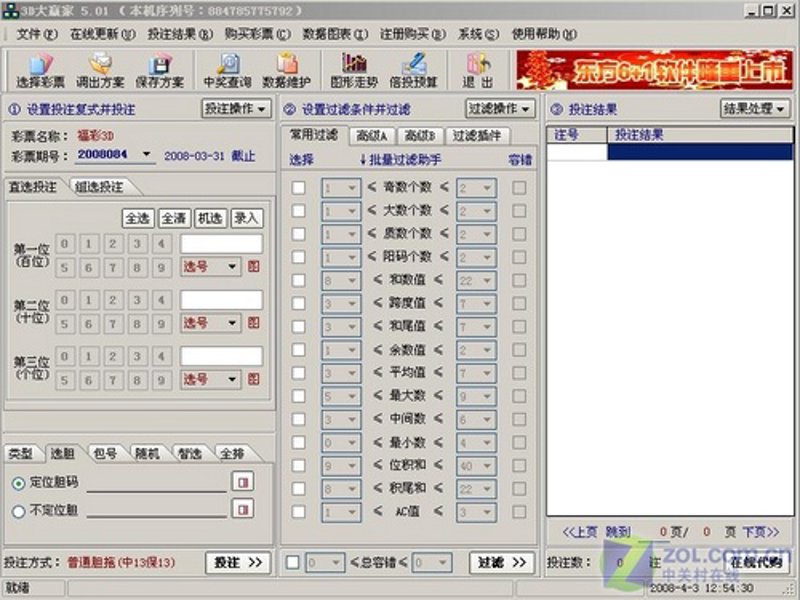
Task: Click the red grid icon for 第二位
Action: pyautogui.click(x=254, y=322)
